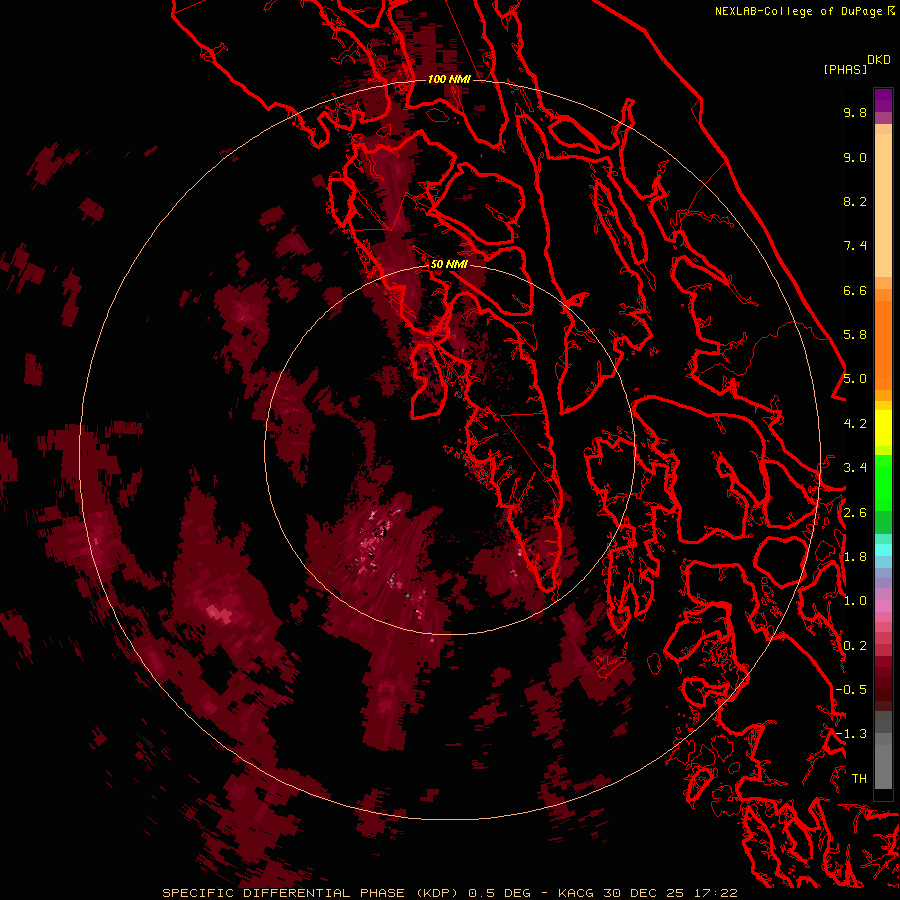Click the DKD [PHAS] legend heading
The image size is (900, 900).
tap(857, 64)
